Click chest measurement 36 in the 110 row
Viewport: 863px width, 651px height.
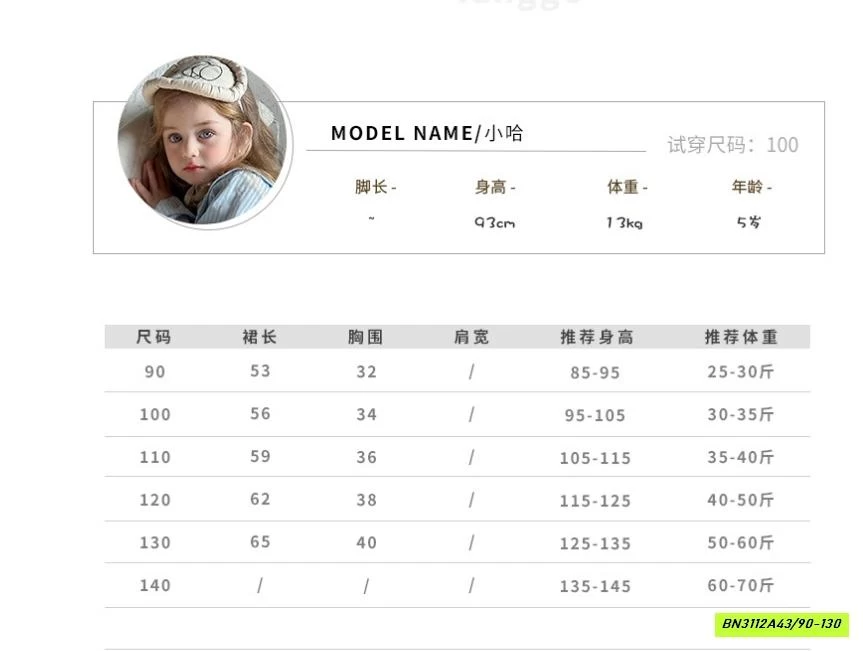[366, 457]
